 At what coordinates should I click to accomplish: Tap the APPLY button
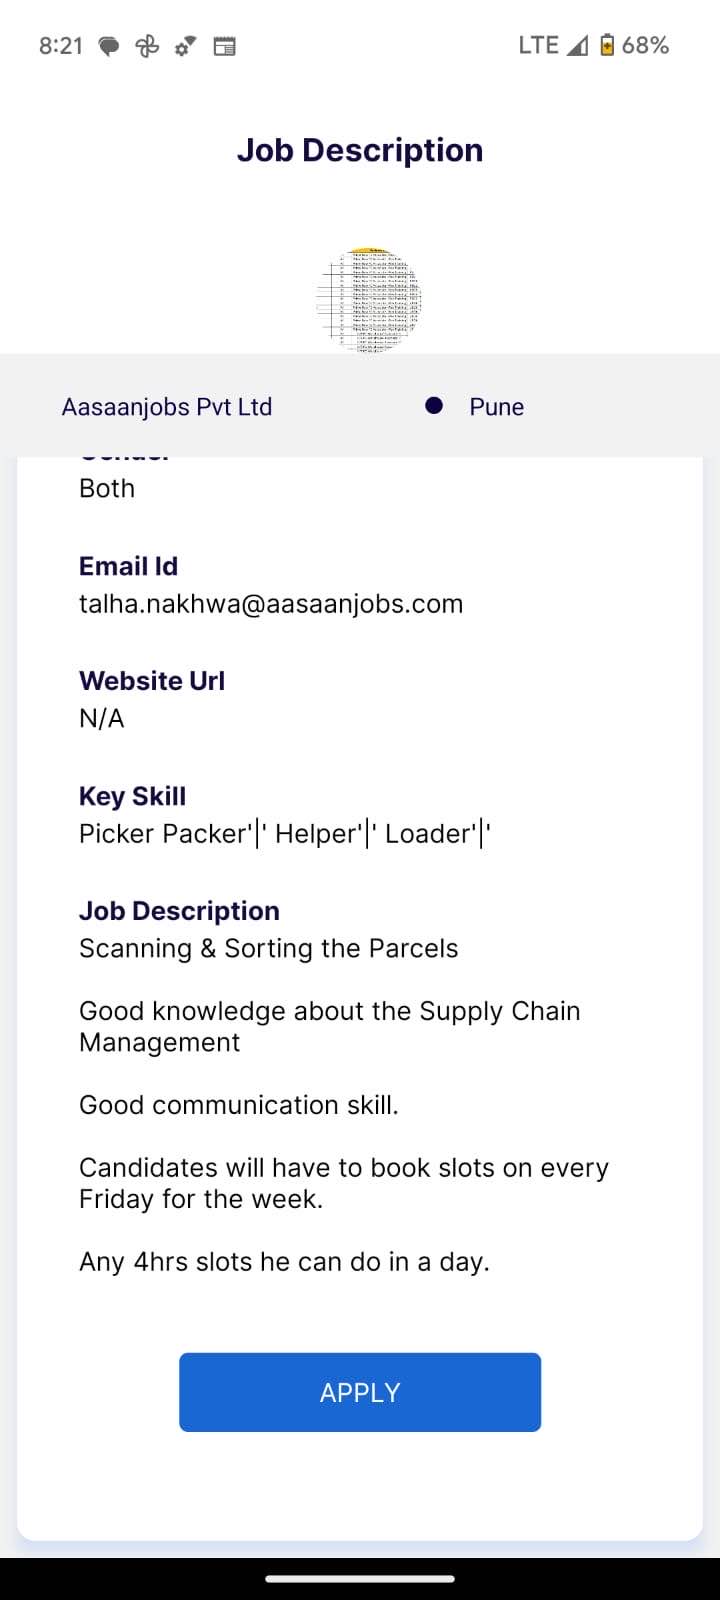360,1392
